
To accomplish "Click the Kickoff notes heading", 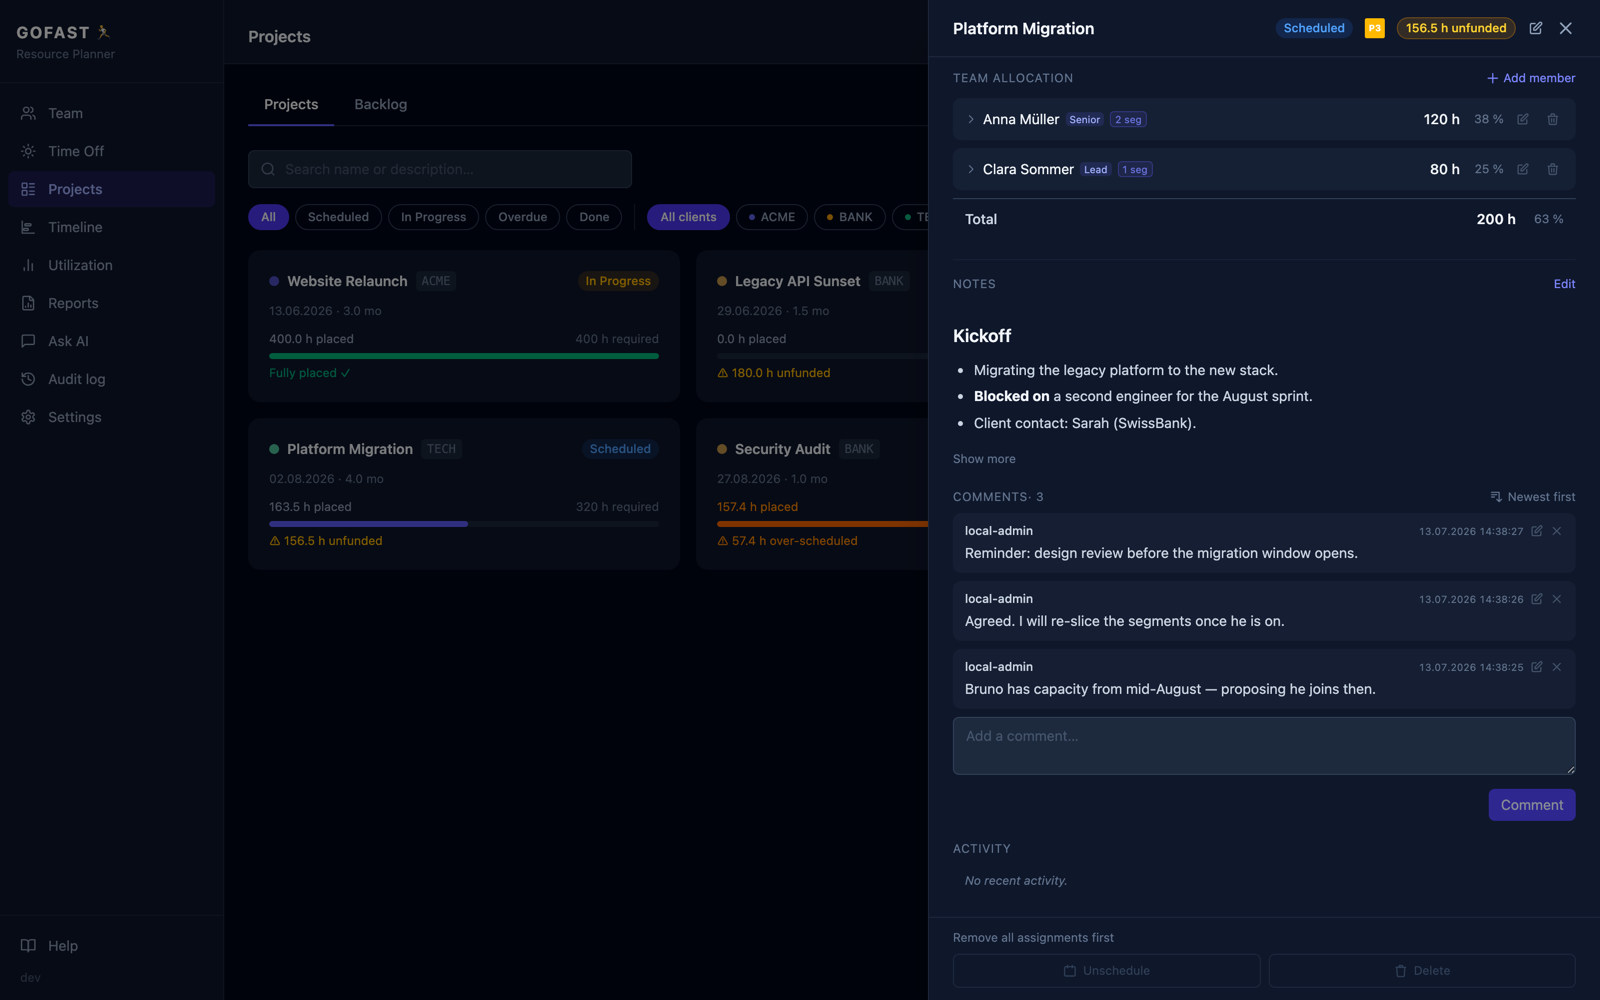I will point(982,336).
